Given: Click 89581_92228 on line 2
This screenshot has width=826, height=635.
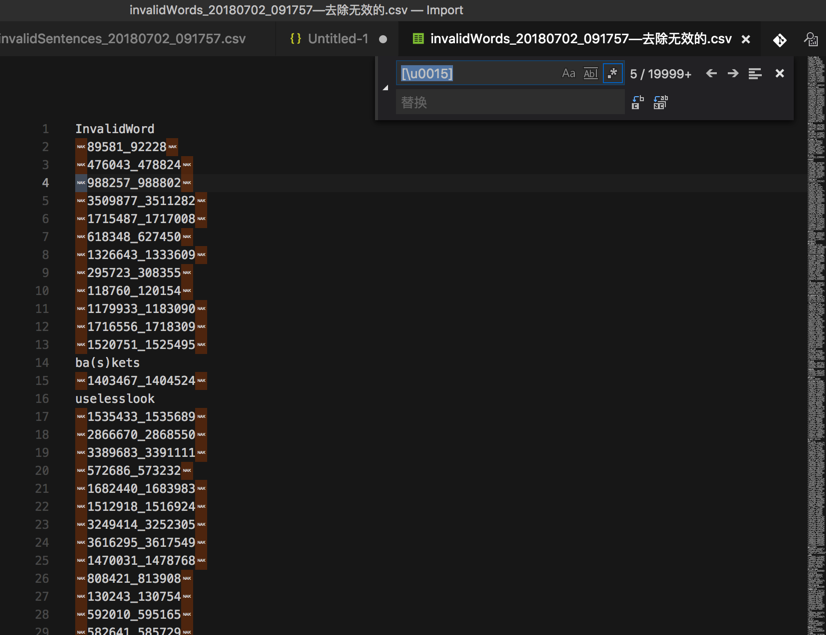Looking at the screenshot, I should 127,146.
